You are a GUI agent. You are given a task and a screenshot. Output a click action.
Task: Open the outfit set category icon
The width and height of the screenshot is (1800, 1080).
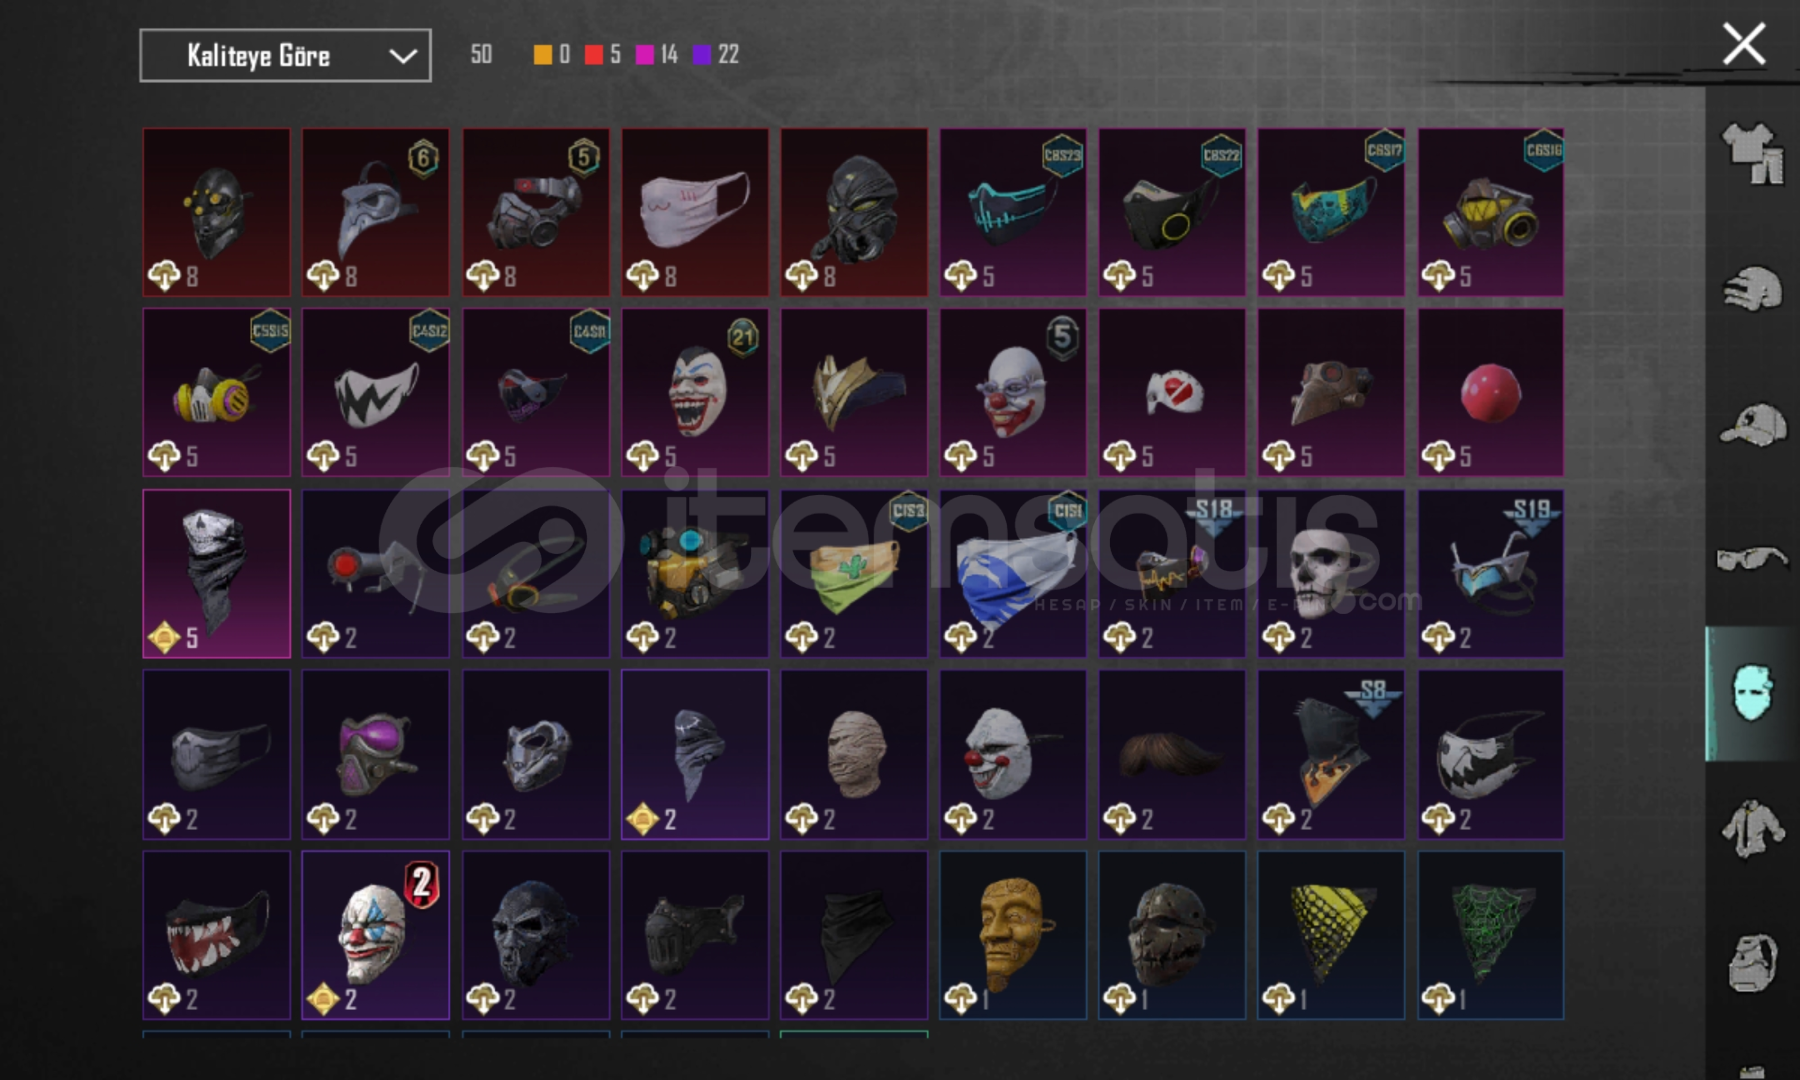pyautogui.click(x=1752, y=153)
